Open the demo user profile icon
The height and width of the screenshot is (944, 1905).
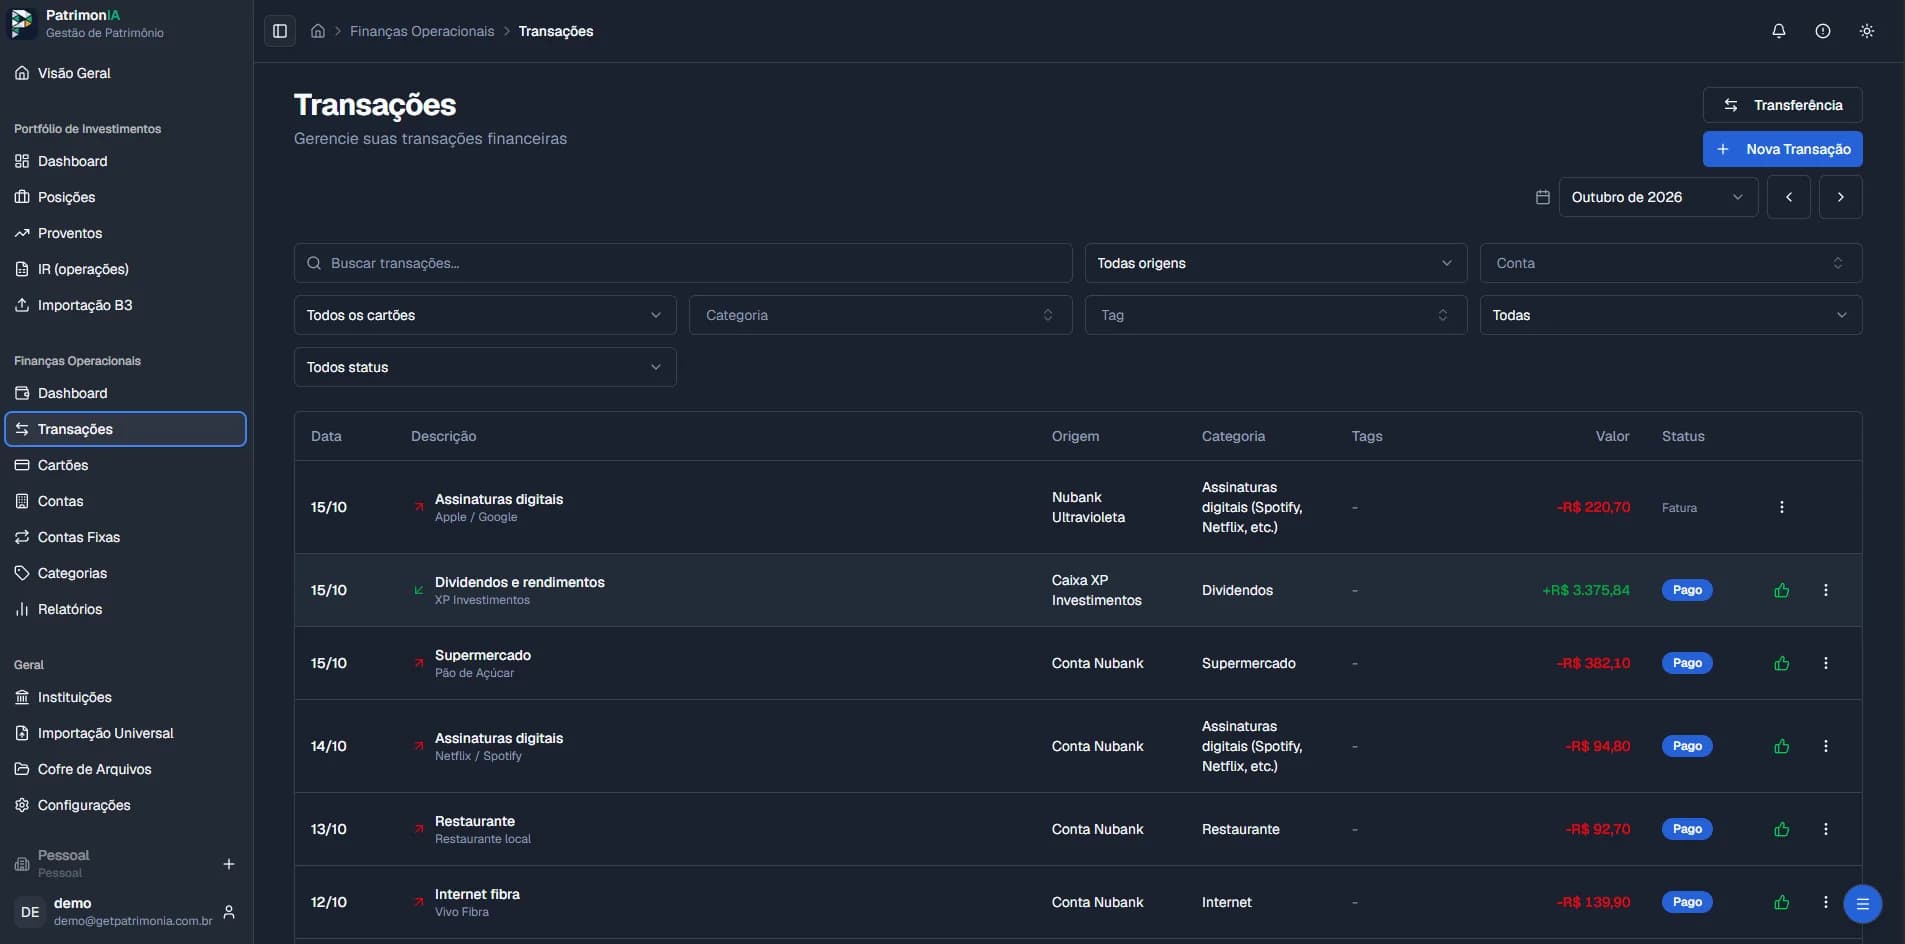tap(229, 912)
